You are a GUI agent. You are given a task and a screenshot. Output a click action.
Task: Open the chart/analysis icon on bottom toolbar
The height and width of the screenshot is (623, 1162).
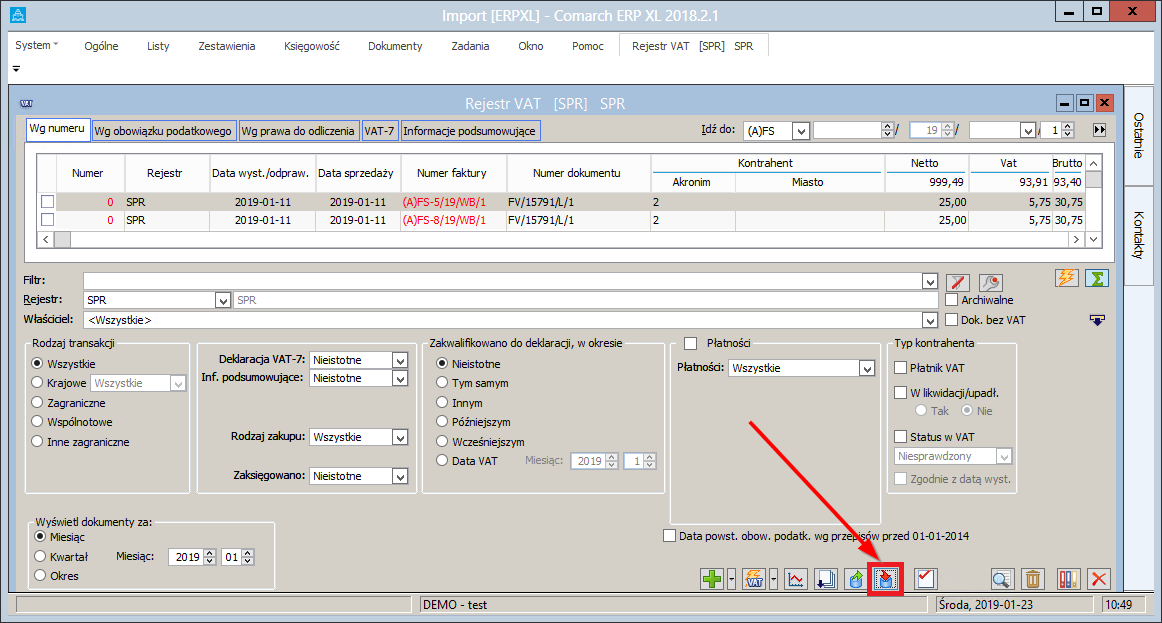(x=795, y=578)
